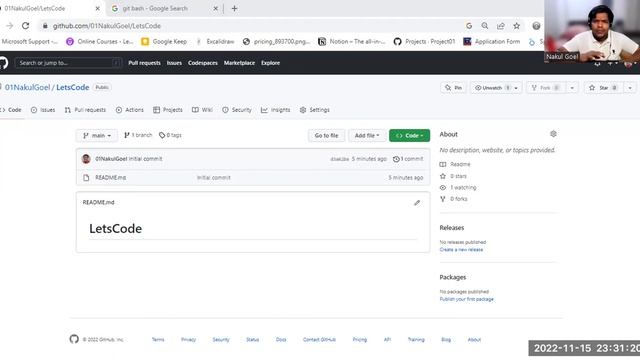Star the repository with the Star button
640x360 pixels.
point(604,88)
